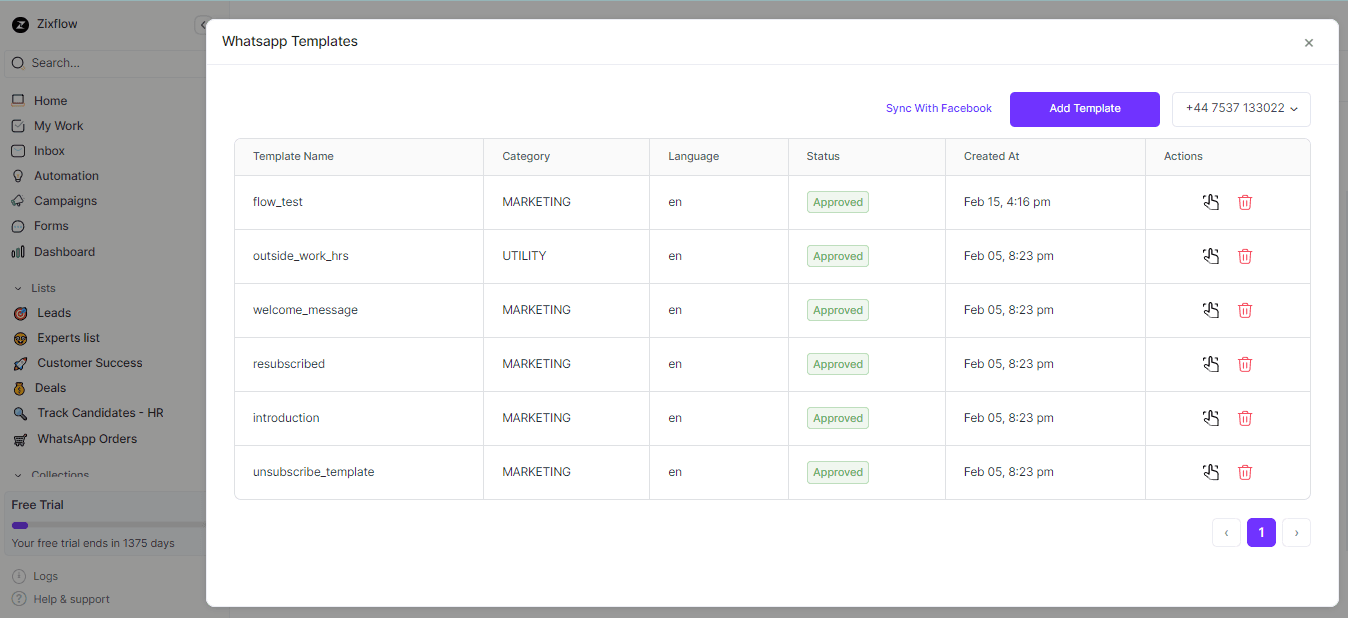This screenshot has height=618, width=1348.
Task: Delete the outside_work_hrs template
Action: click(1245, 256)
